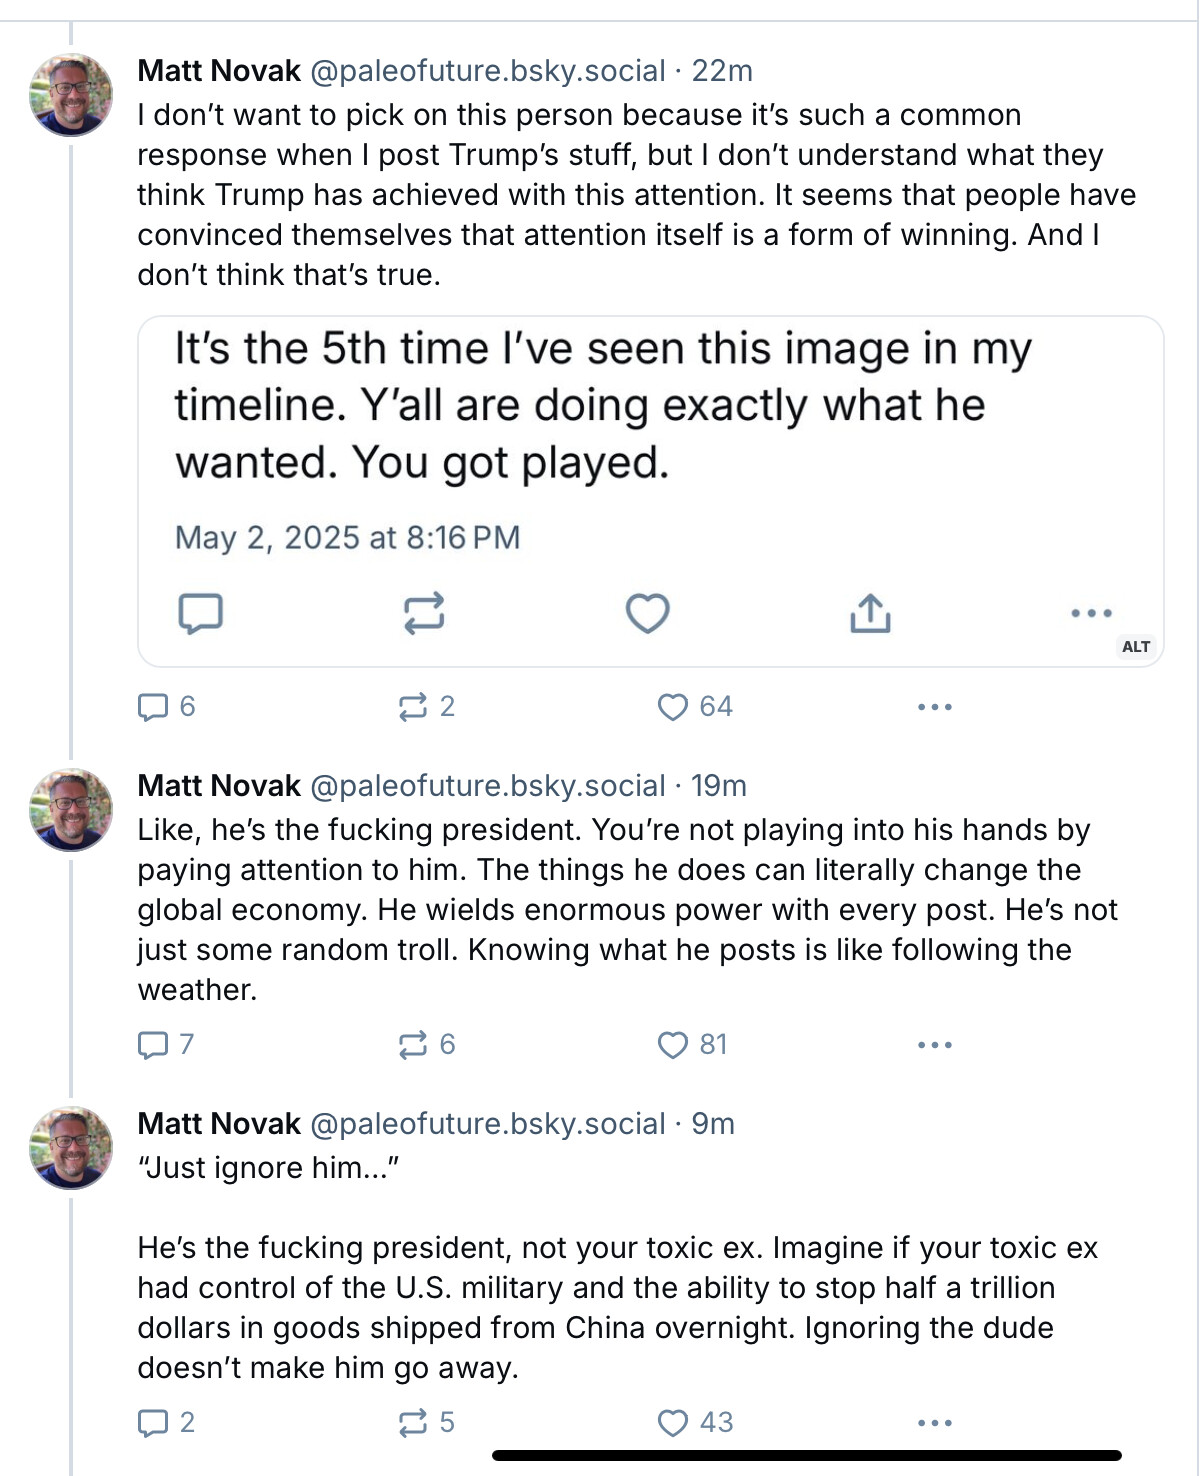Show the ALT text of the embedded image
The image size is (1203, 1476).
tap(1136, 647)
